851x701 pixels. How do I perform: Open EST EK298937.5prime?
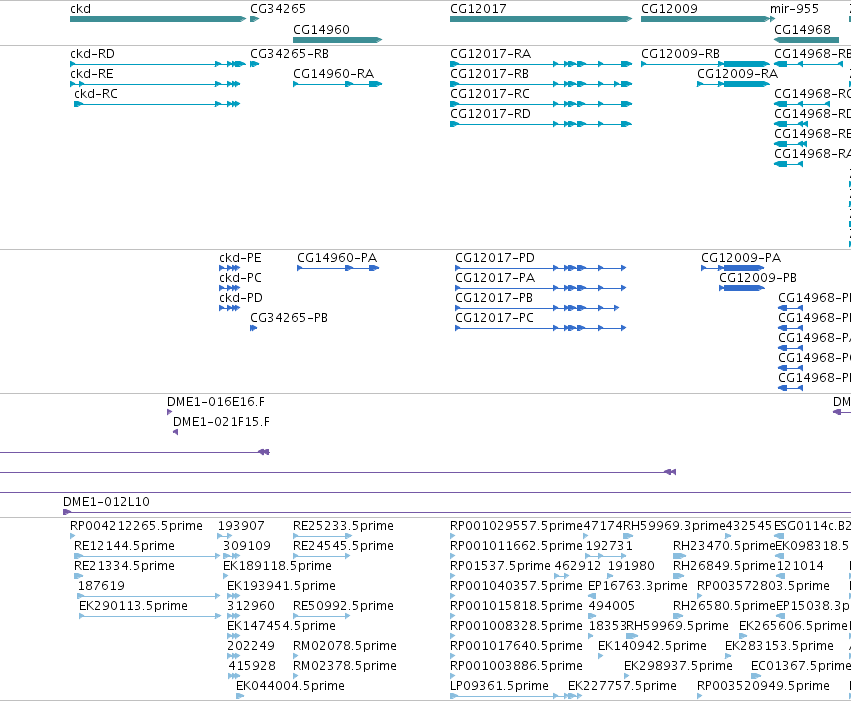[x=678, y=666]
